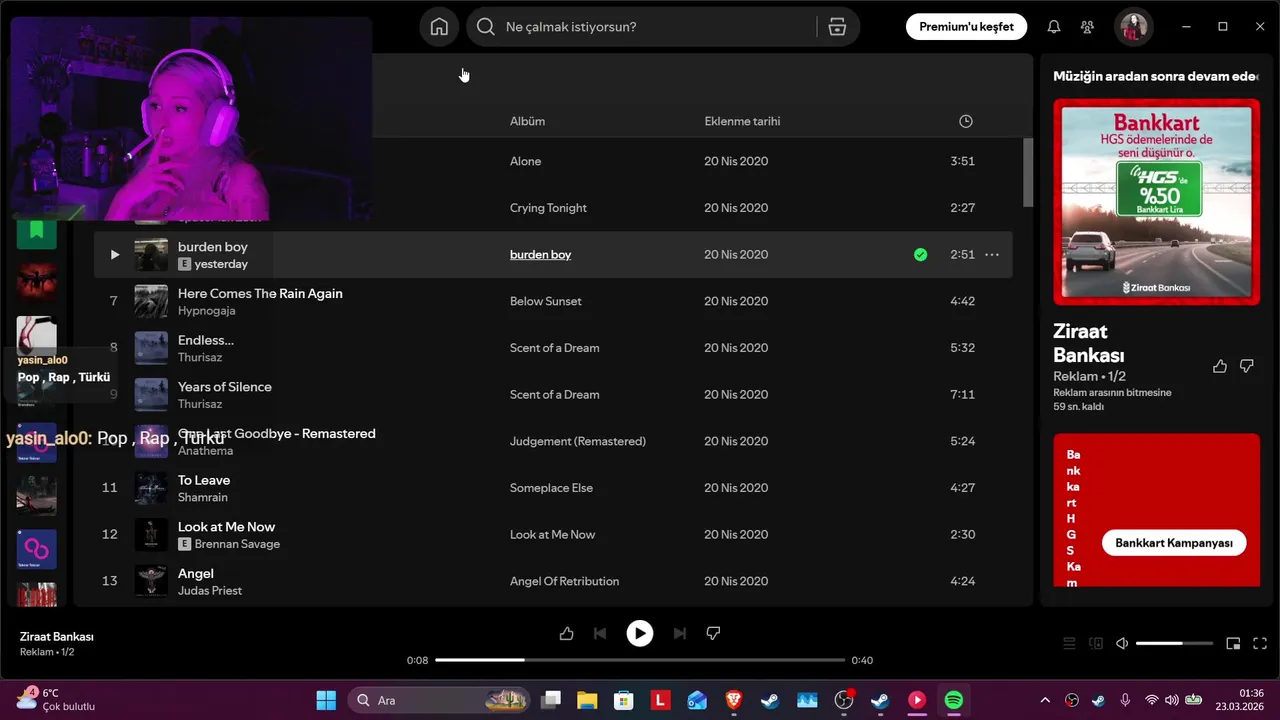Adjust the volume slider
Viewport: 1280px width, 720px height.
pos(1174,644)
